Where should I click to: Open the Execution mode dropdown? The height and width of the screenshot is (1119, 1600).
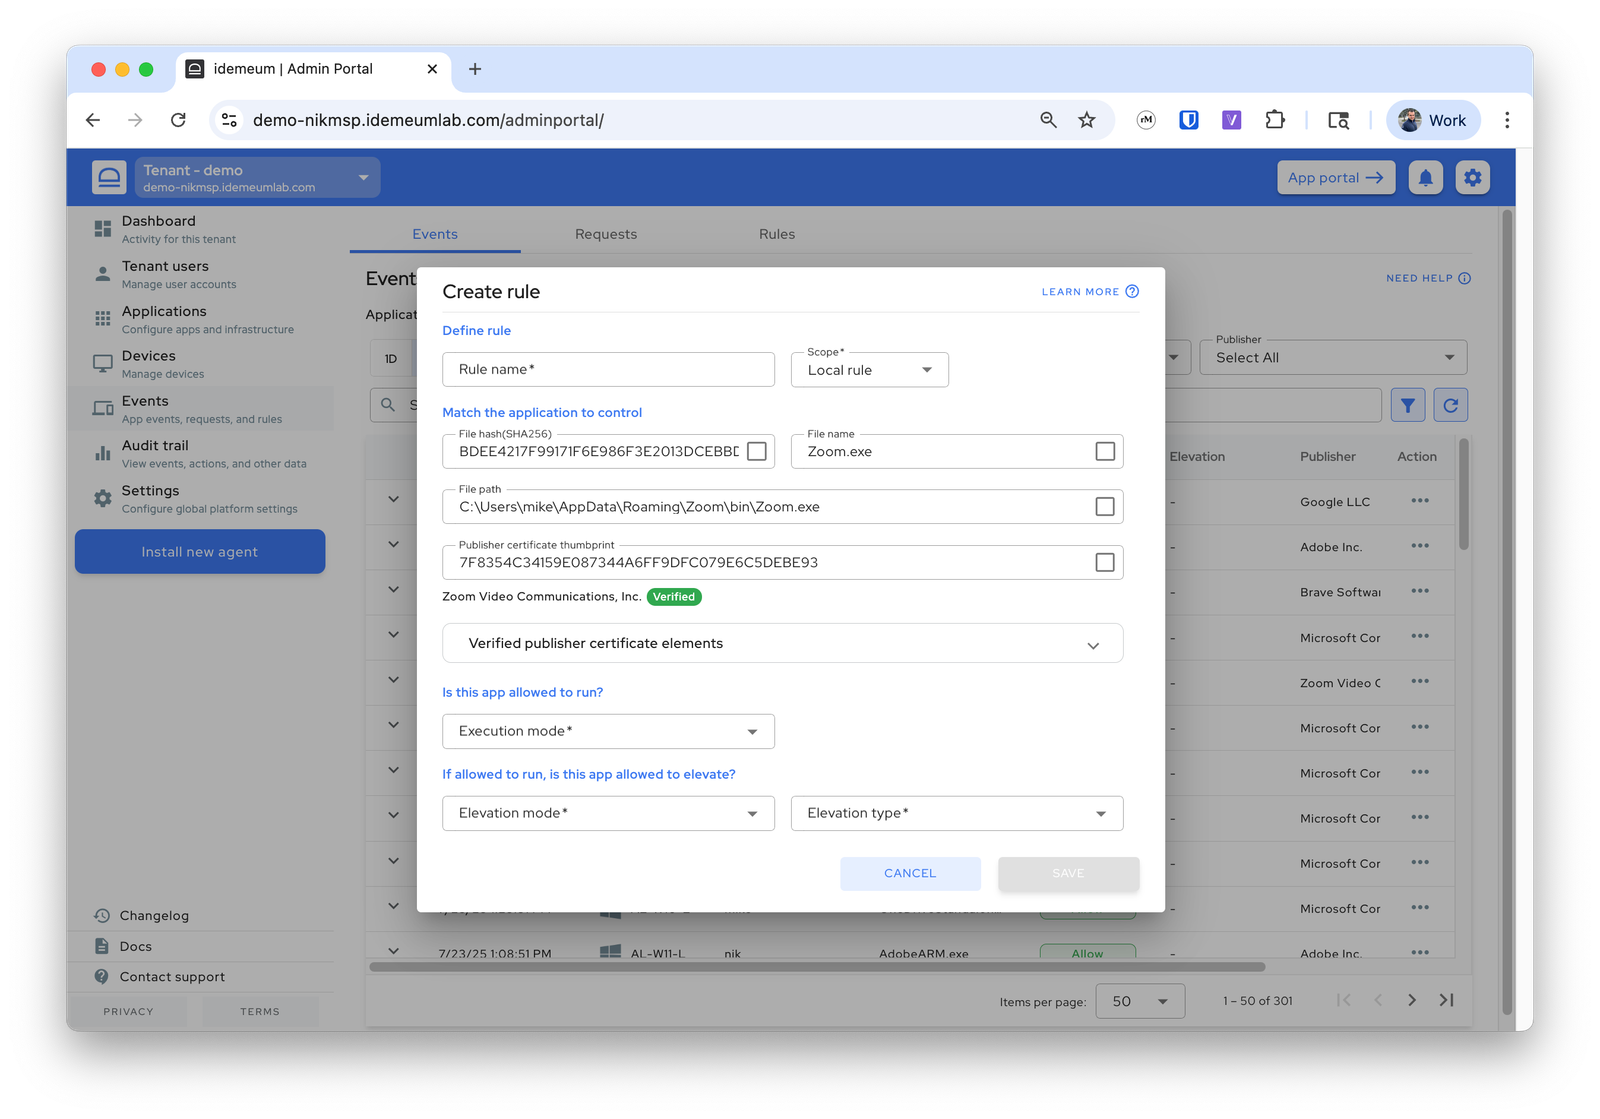click(608, 731)
